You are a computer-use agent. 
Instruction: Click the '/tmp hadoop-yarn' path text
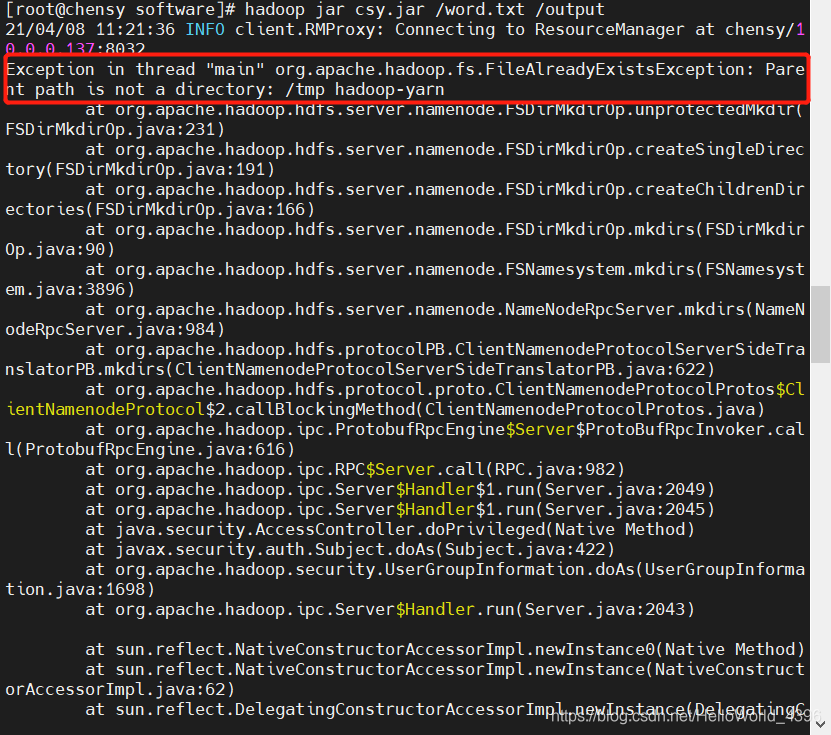[x=365, y=90]
